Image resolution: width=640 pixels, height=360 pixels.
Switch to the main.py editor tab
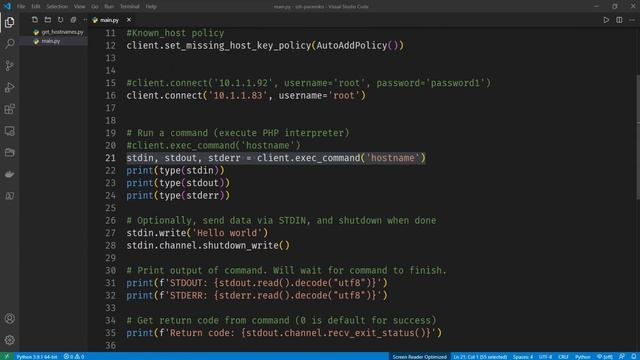pos(109,20)
